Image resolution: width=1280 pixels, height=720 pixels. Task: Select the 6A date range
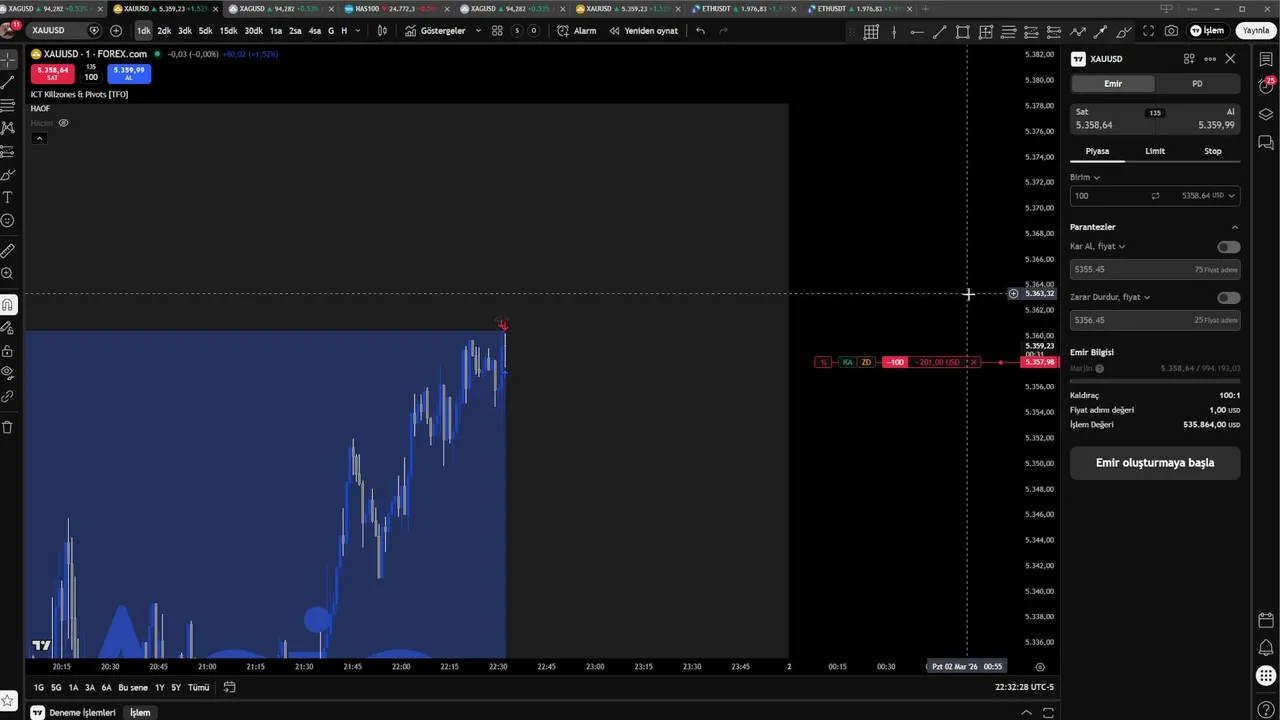pos(106,687)
